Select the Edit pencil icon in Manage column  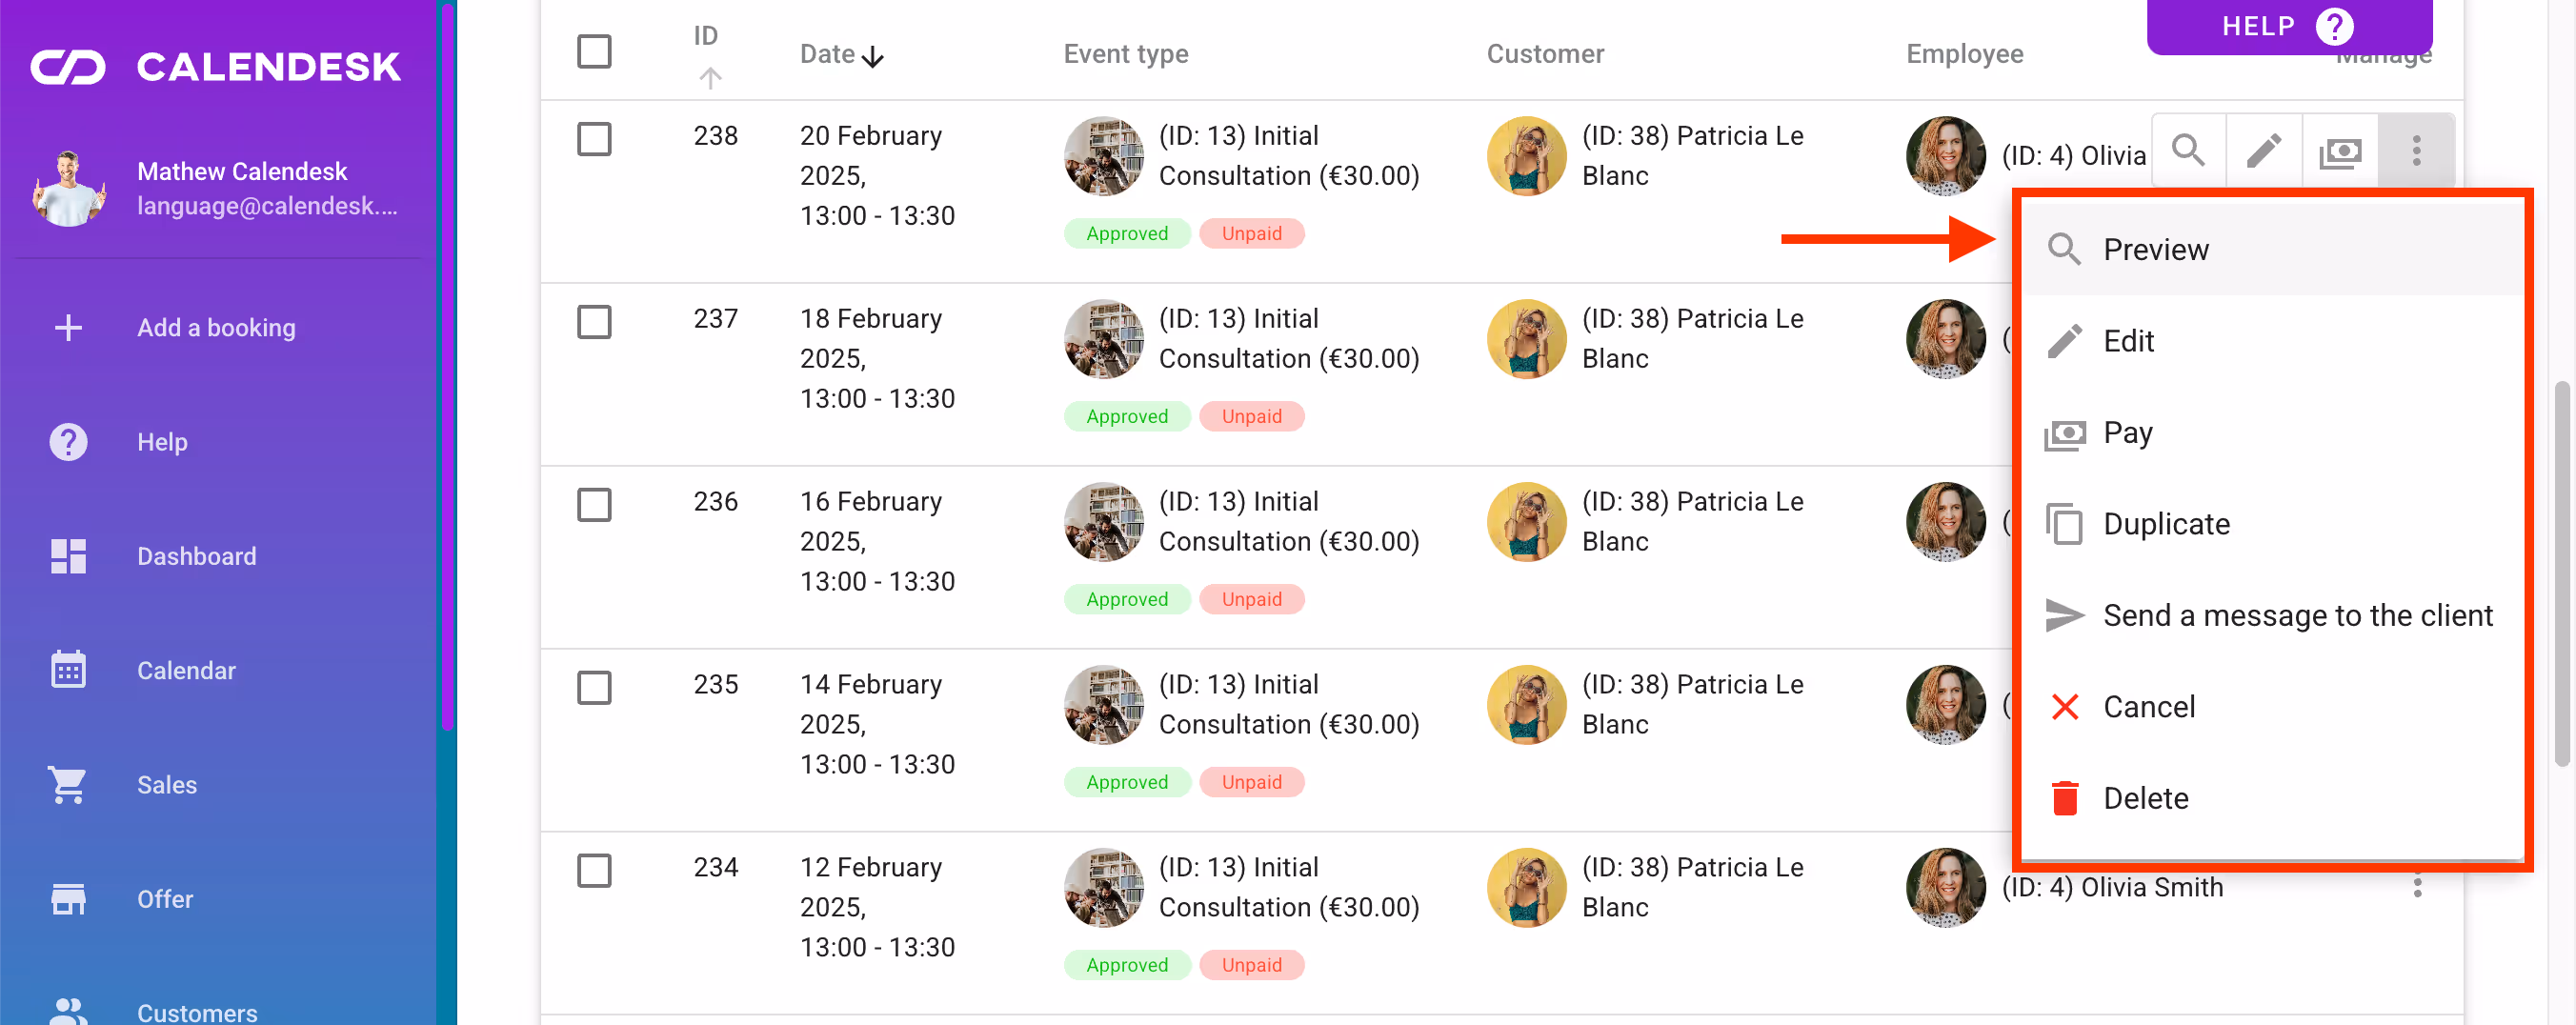click(2264, 150)
